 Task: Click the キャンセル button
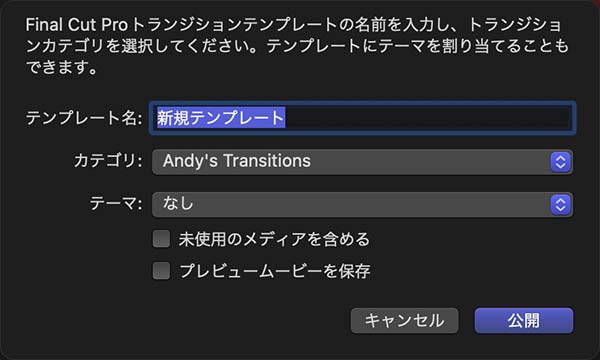pyautogui.click(x=404, y=321)
